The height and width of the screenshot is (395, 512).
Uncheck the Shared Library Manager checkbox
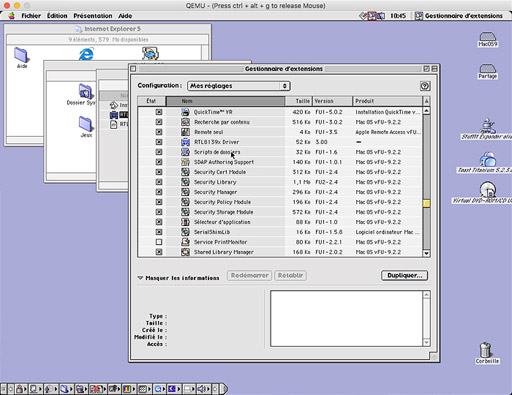point(159,252)
